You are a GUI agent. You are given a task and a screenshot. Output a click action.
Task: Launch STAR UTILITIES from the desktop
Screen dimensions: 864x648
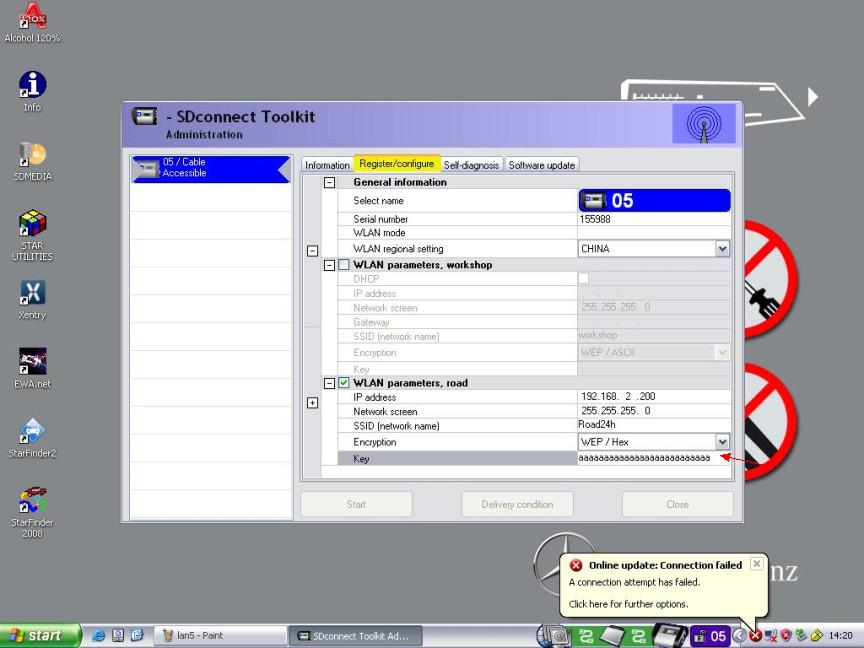(32, 235)
